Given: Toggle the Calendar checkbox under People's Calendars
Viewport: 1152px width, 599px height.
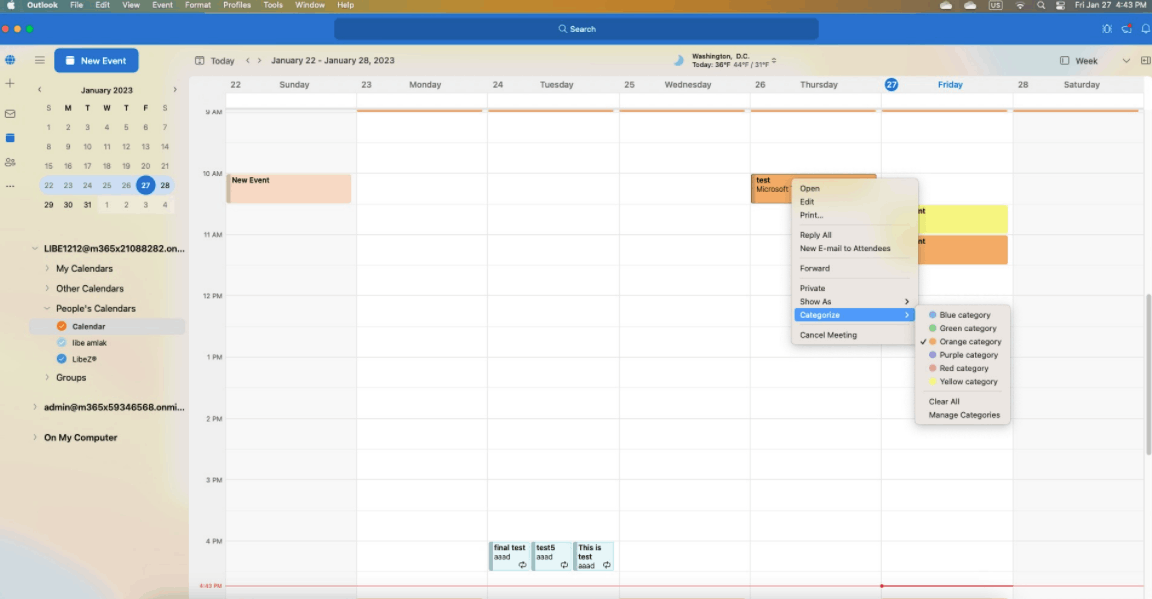Looking at the screenshot, I should [x=62, y=326].
